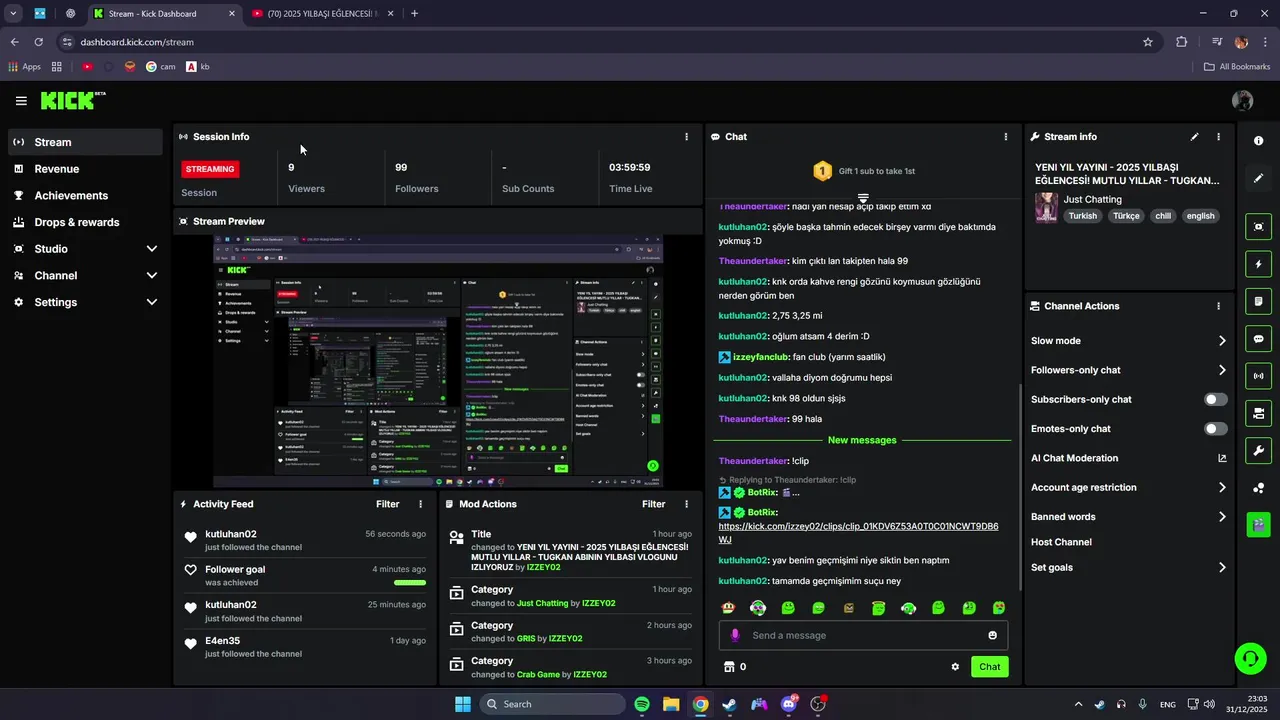This screenshot has width=1280, height=720.
Task: Select the Stream - Kick Dashboard browser tab
Action: 164,14
